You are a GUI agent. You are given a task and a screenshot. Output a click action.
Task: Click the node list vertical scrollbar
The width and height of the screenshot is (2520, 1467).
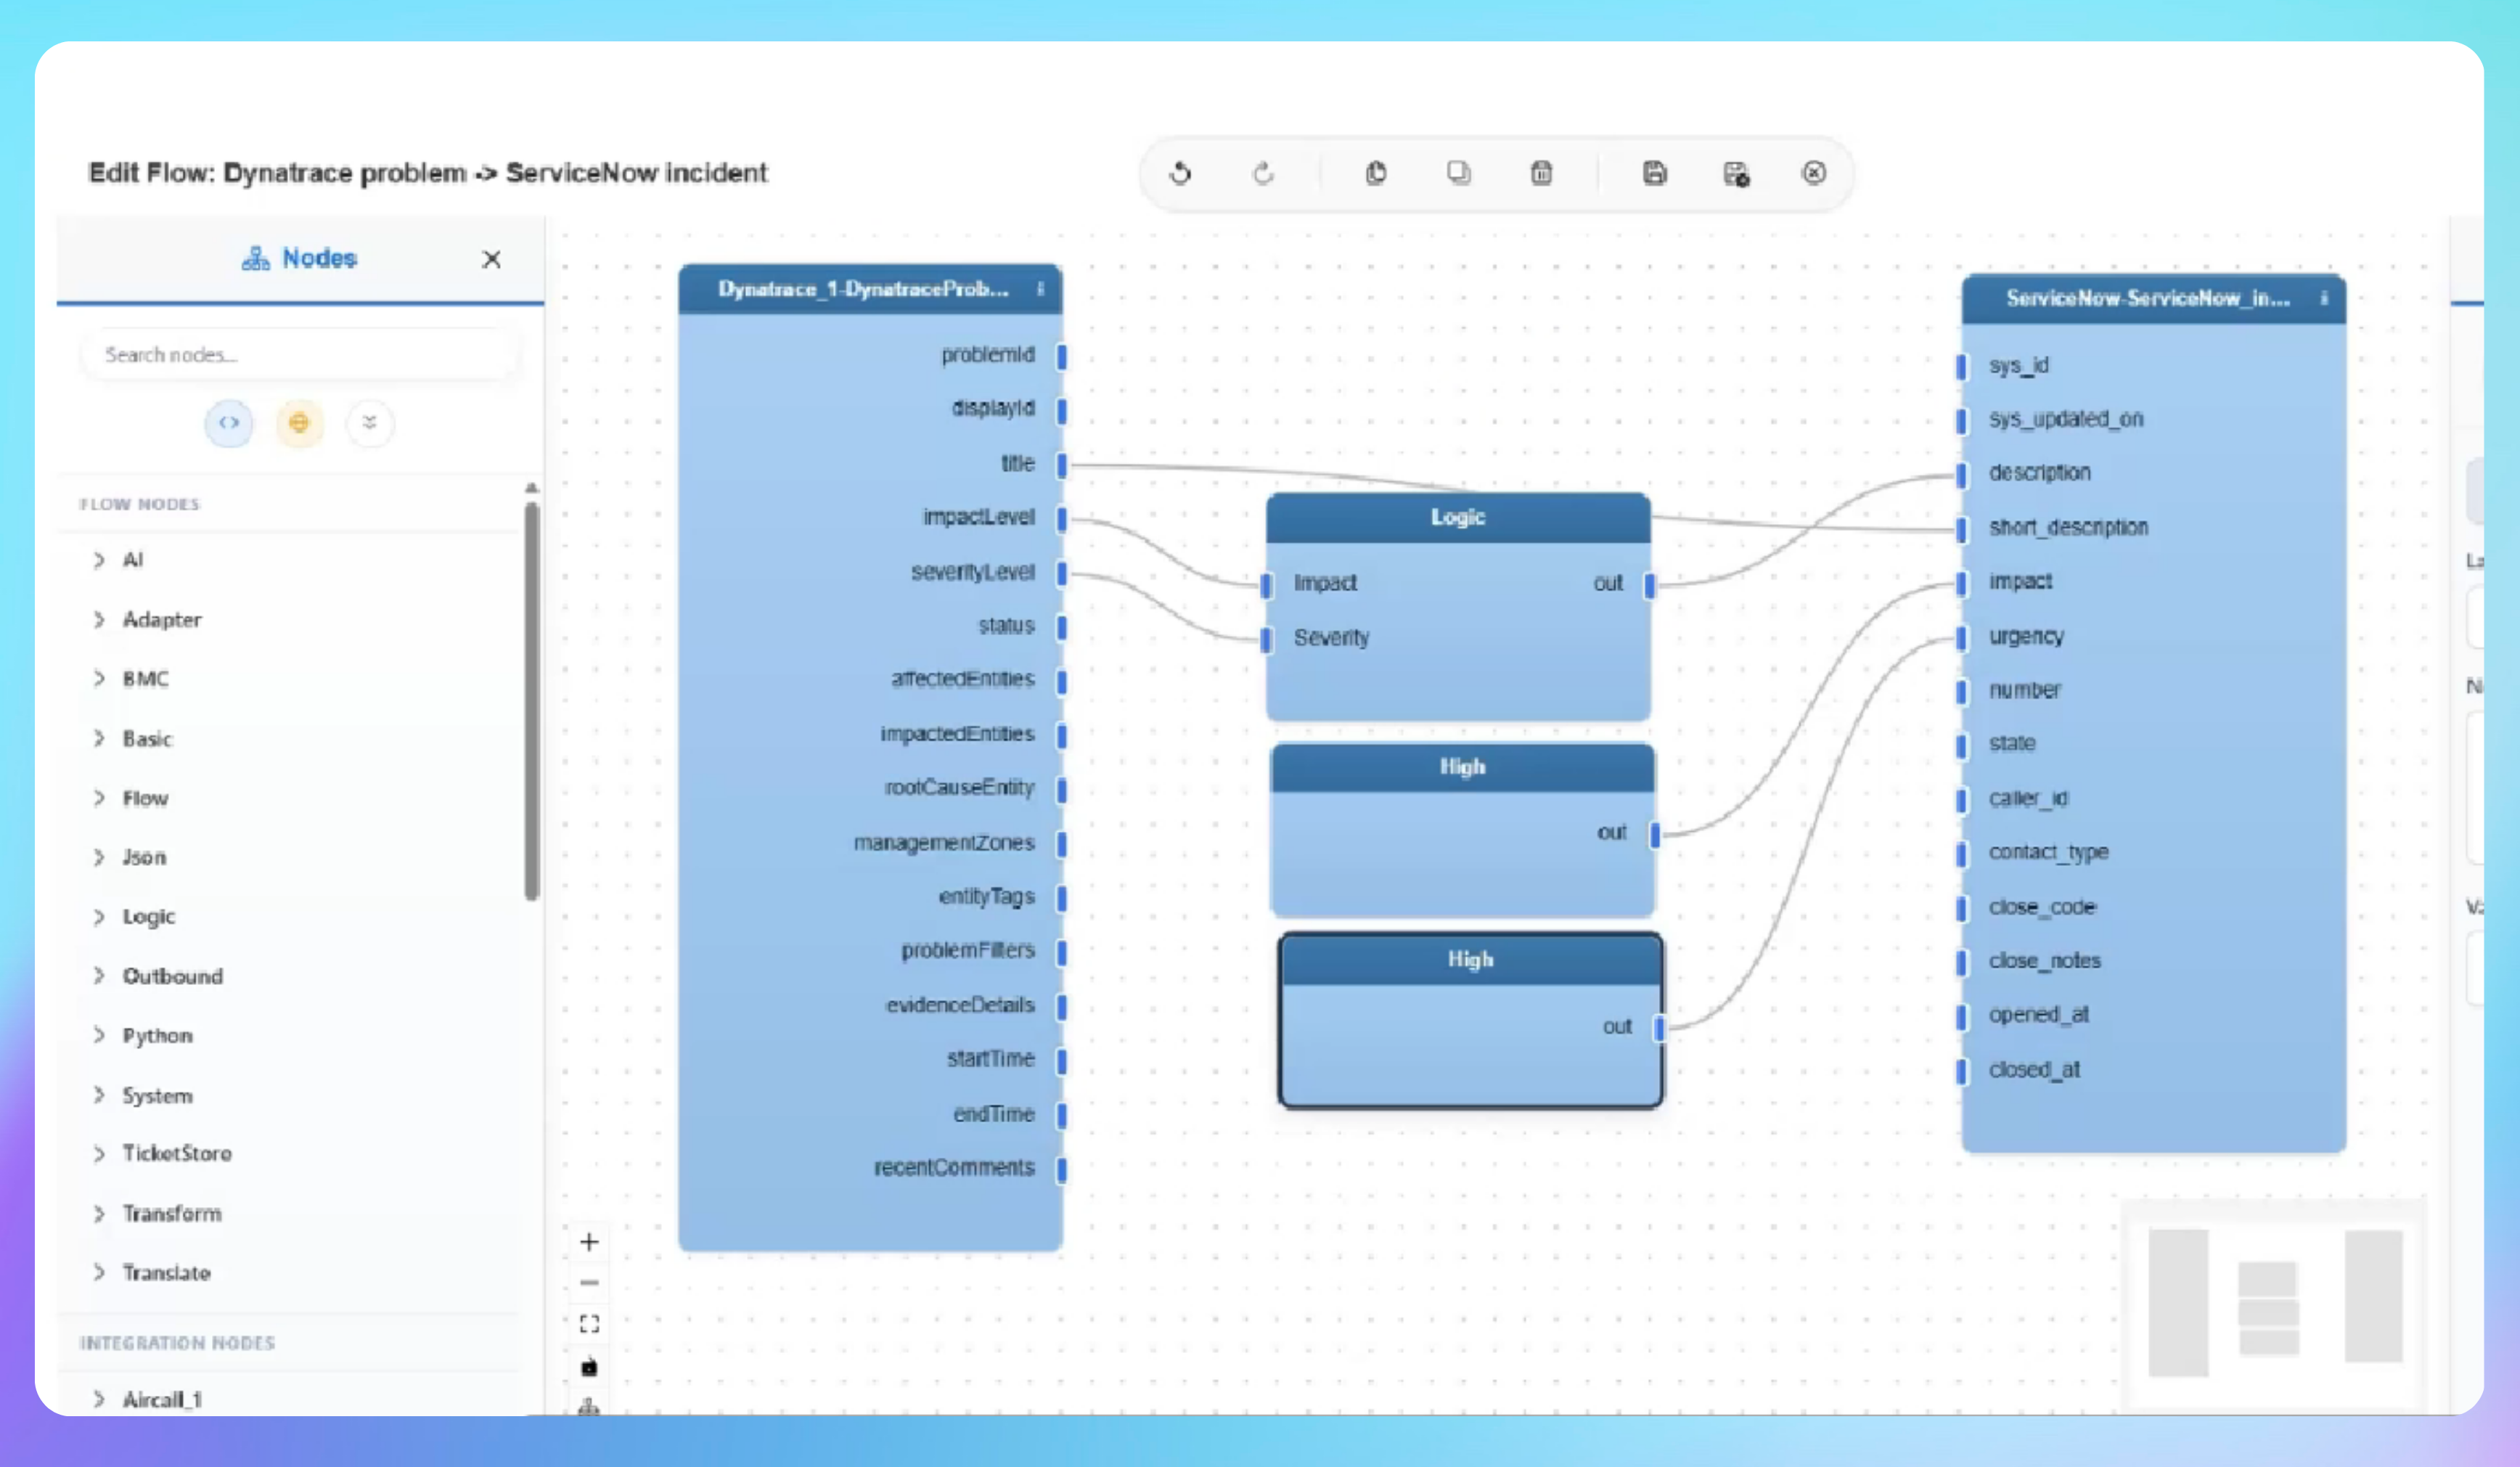coord(532,700)
